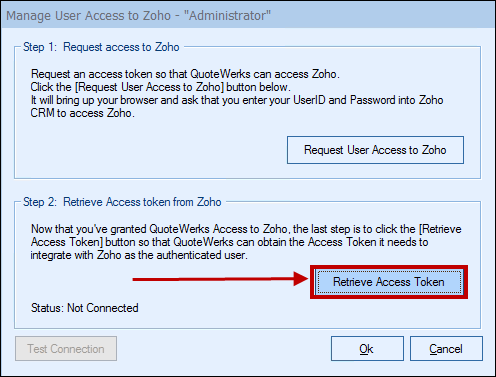Image resolution: width=496 pixels, height=377 pixels.
Task: Confirm the dialog with the Ok button
Action: click(x=367, y=349)
